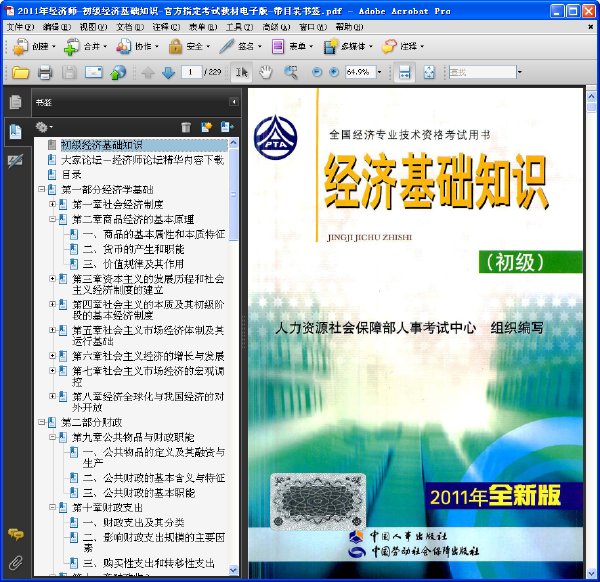
Task: Select the marquee zoom tool
Action: coord(290,72)
